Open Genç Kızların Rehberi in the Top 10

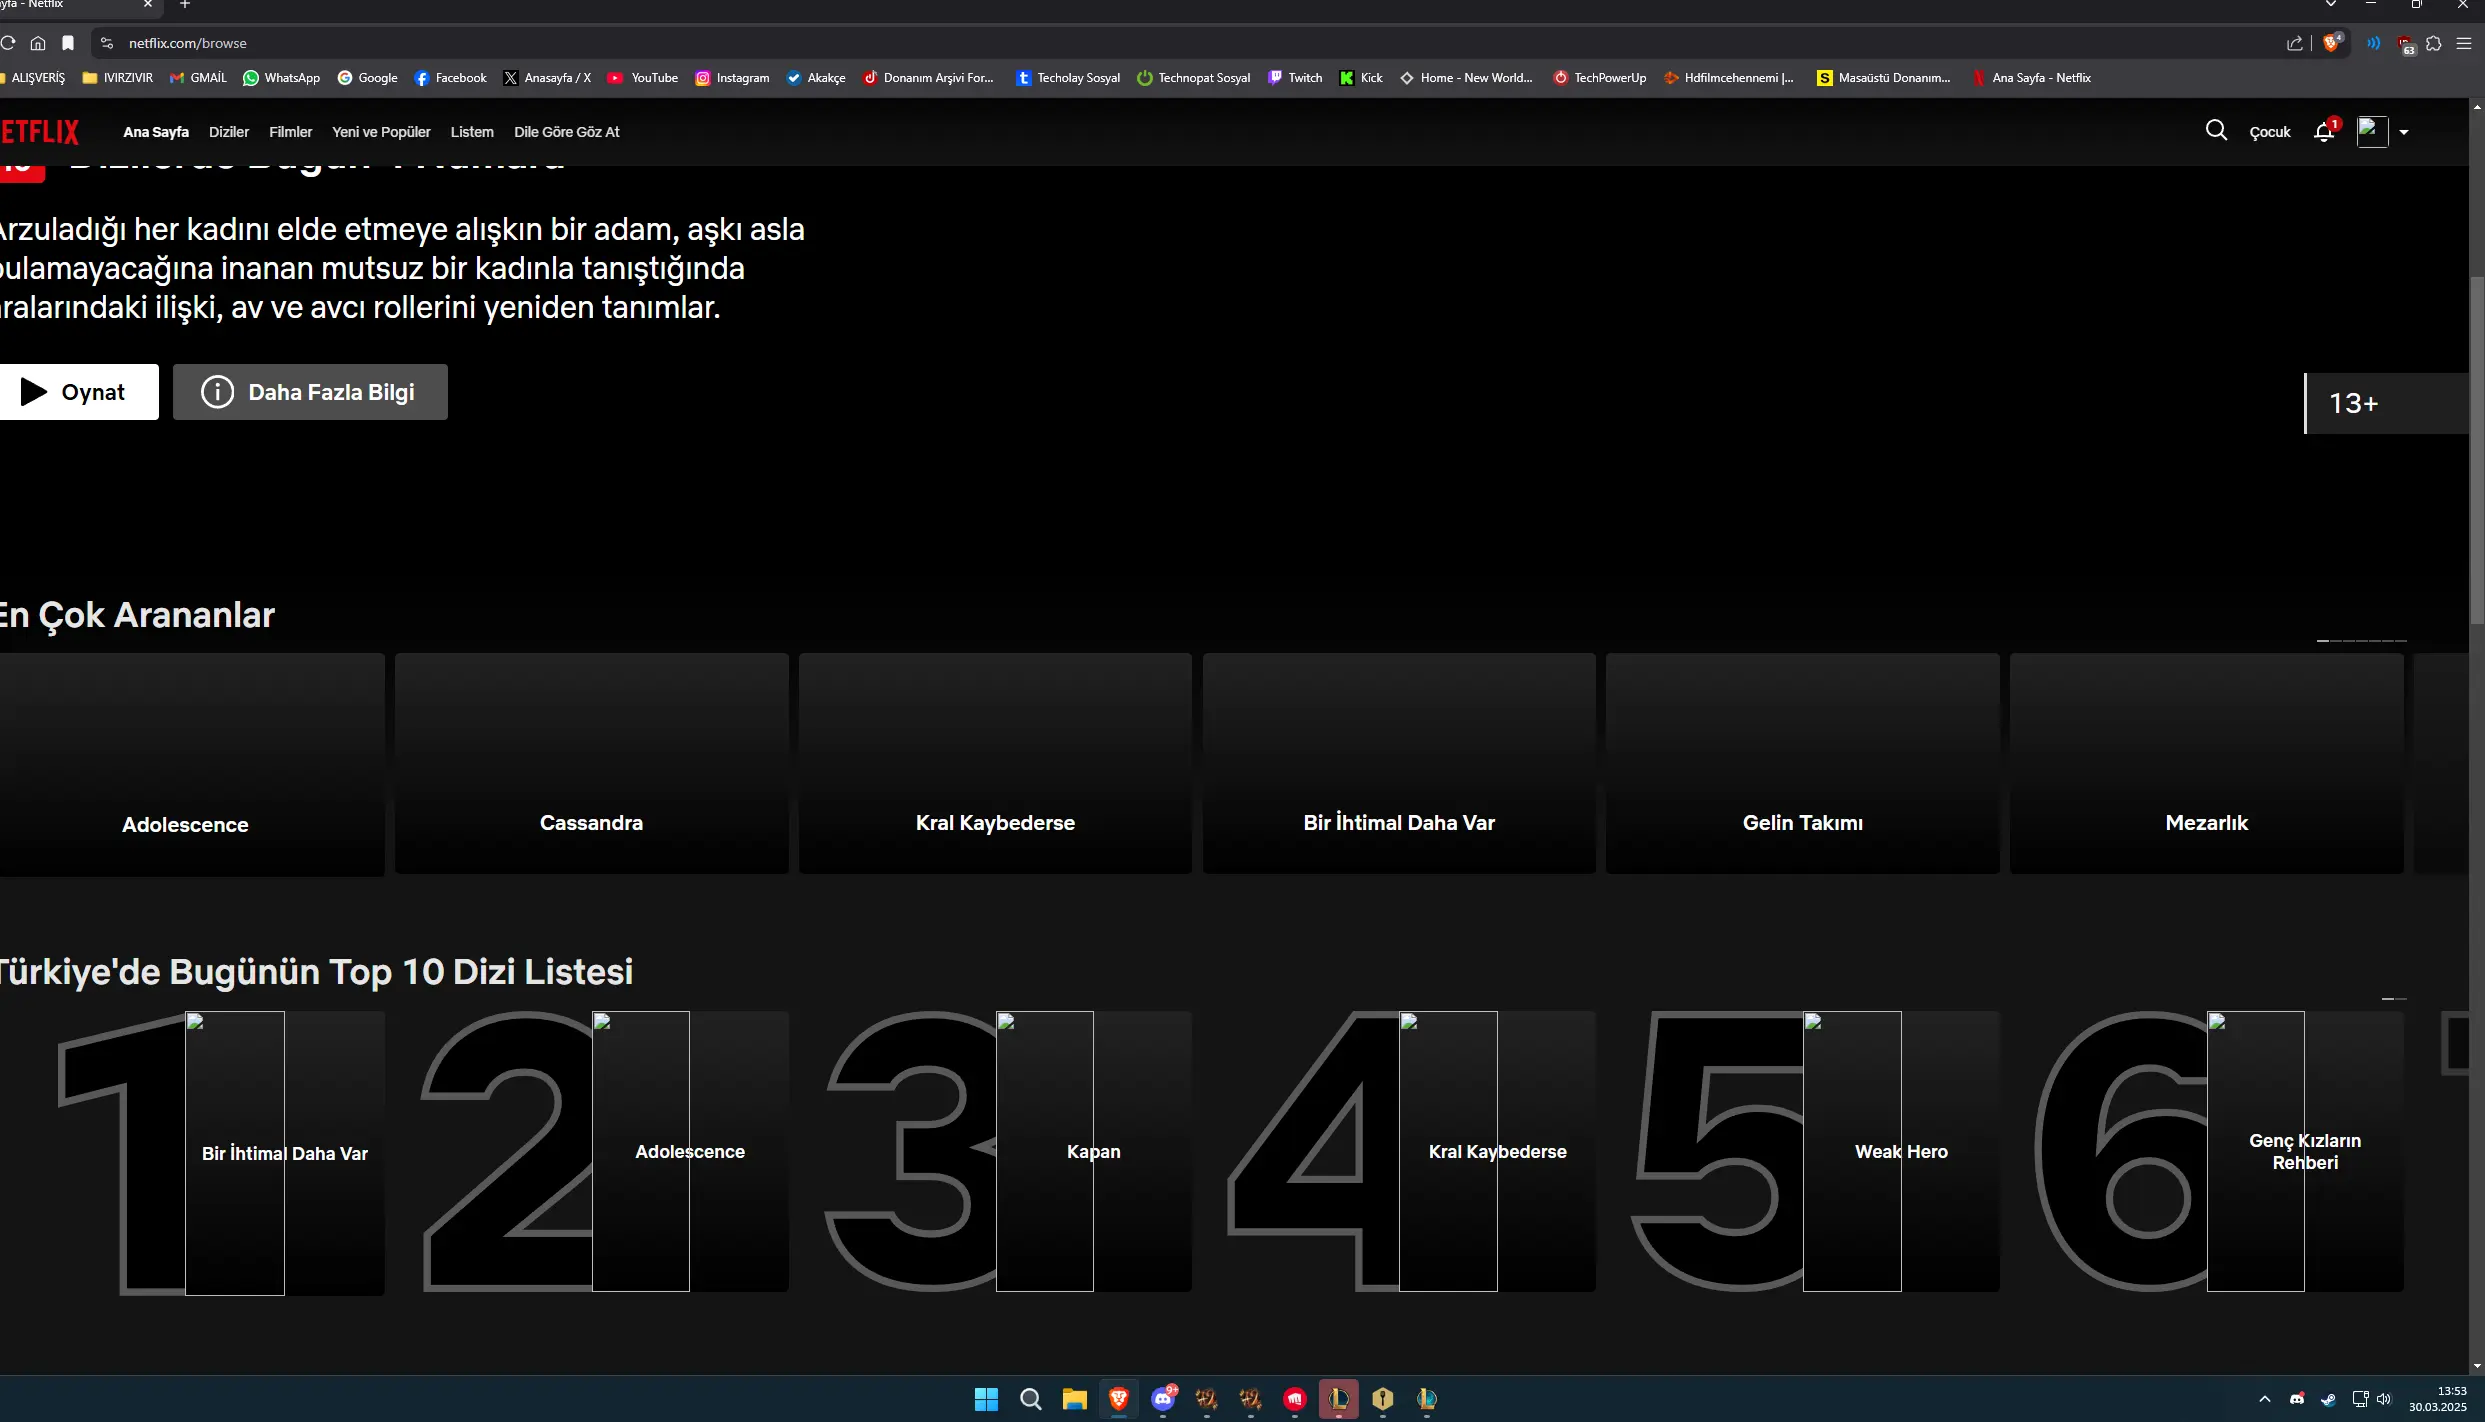(x=2305, y=1151)
